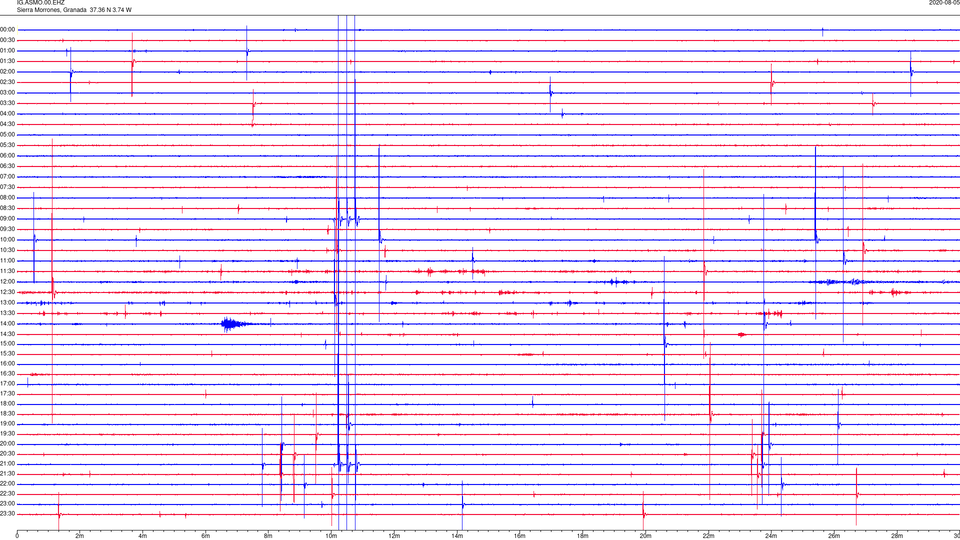Choose the 28m minute axis tick
The height and width of the screenshot is (540, 960).
click(897, 536)
